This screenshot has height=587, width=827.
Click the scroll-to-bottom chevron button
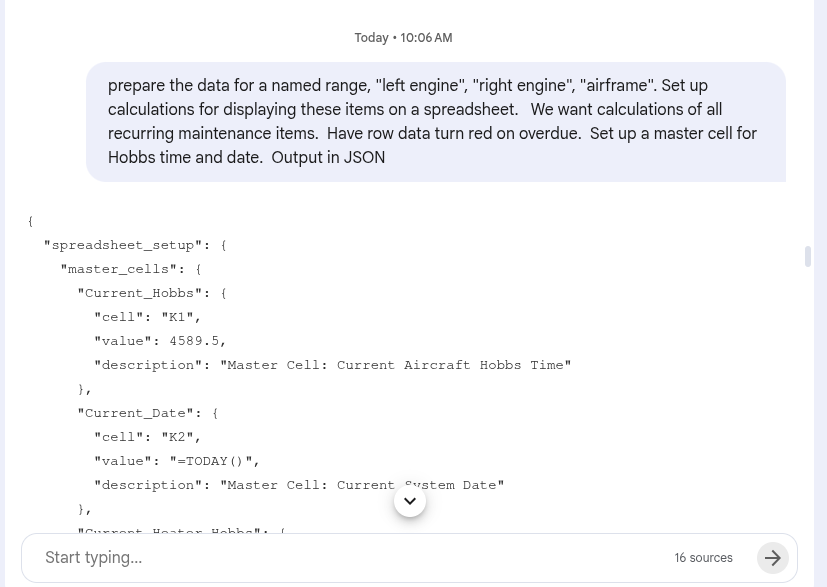[x=410, y=501]
